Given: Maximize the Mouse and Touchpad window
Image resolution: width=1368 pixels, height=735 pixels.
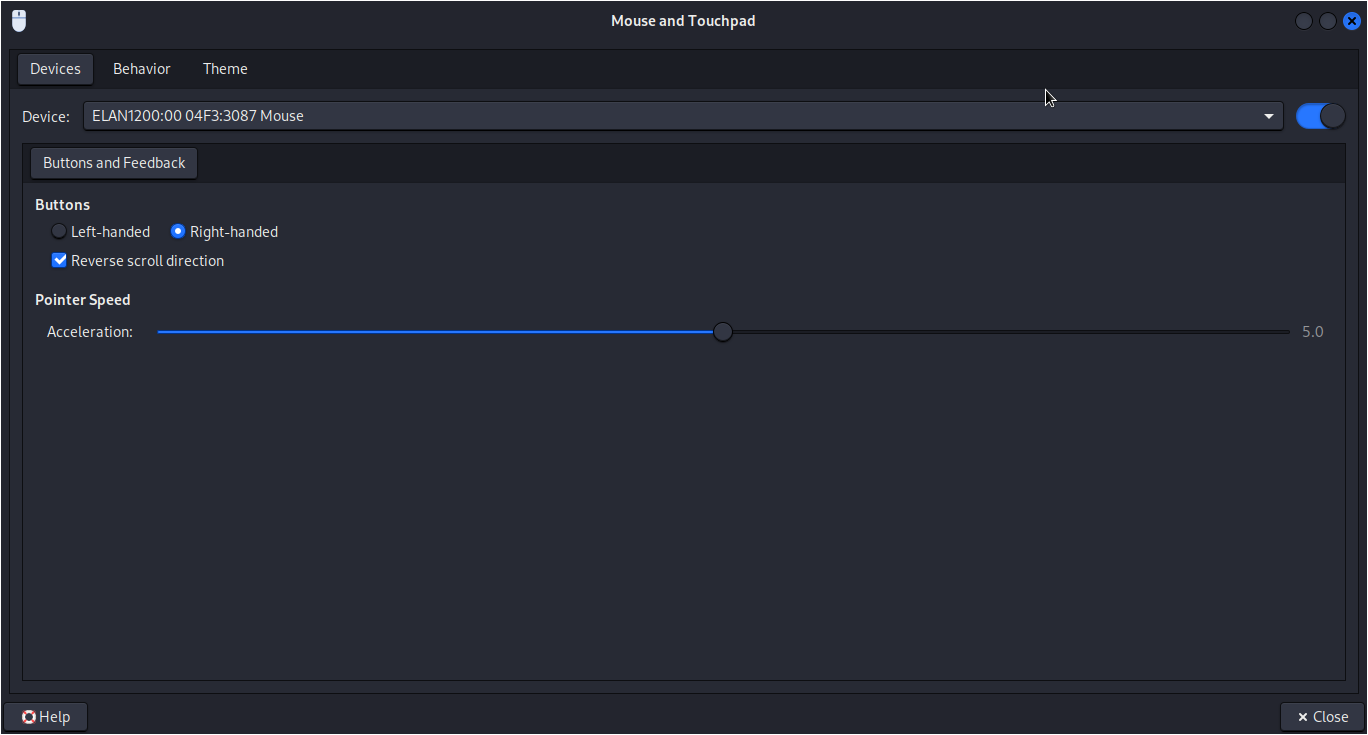Looking at the screenshot, I should point(1328,21).
